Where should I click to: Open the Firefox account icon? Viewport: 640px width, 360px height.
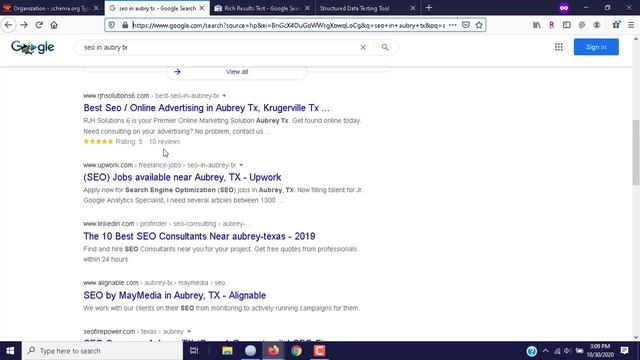(597, 25)
